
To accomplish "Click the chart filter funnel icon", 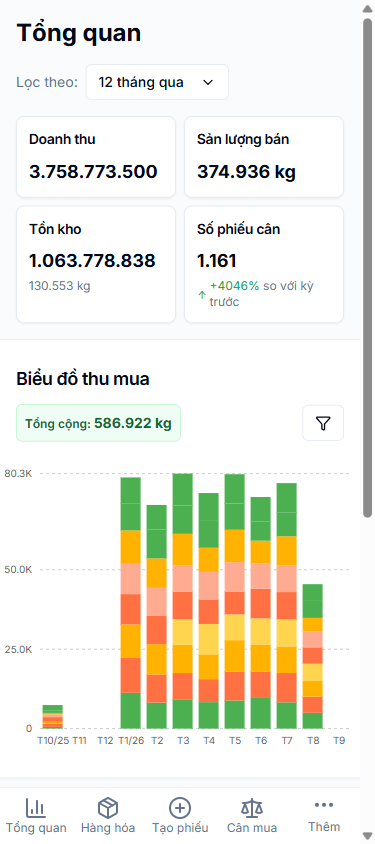I will coord(323,423).
